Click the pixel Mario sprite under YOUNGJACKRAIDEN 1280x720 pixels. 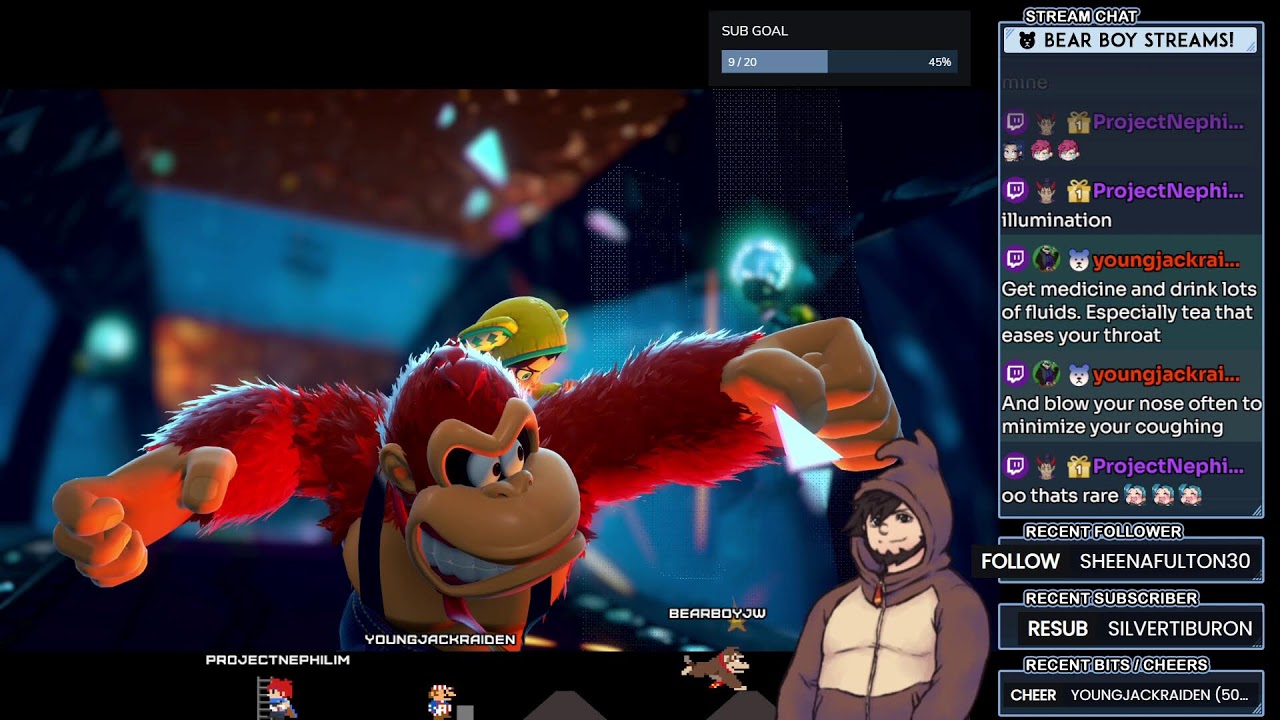click(x=441, y=700)
